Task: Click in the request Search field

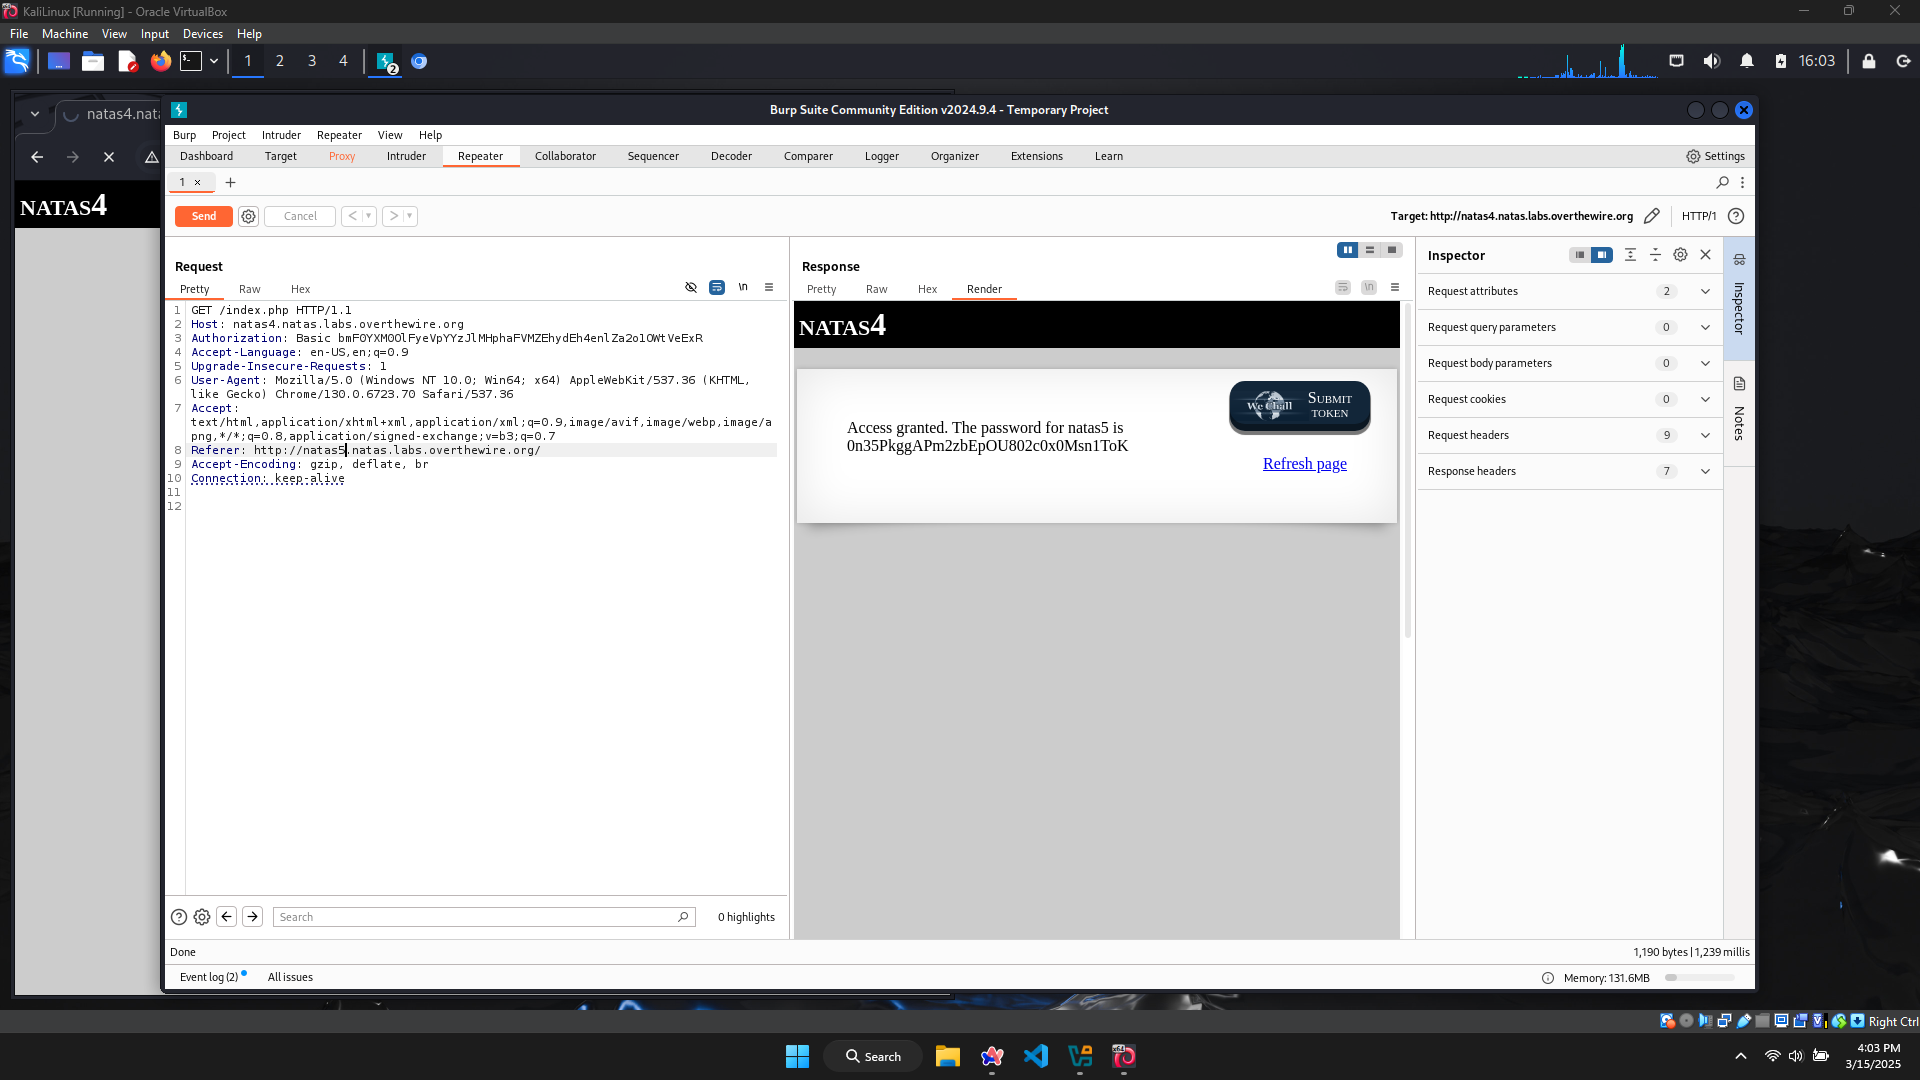Action: 484,917
